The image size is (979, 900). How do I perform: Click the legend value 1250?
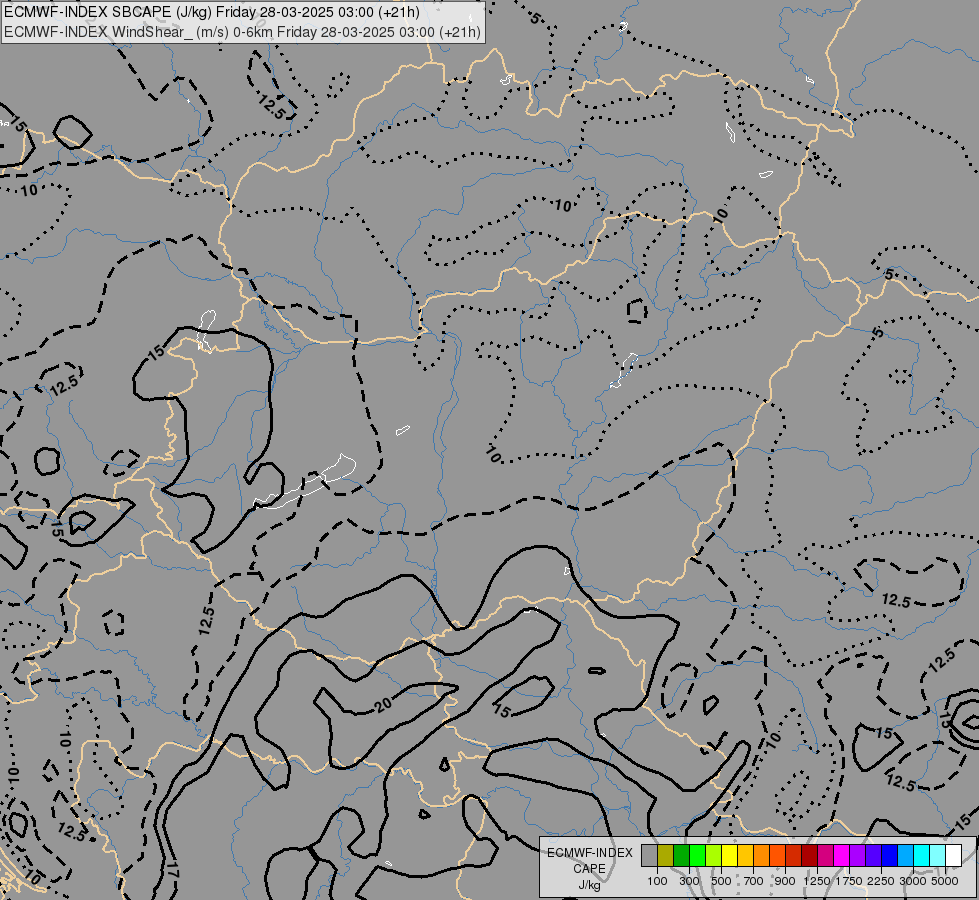[x=817, y=881]
